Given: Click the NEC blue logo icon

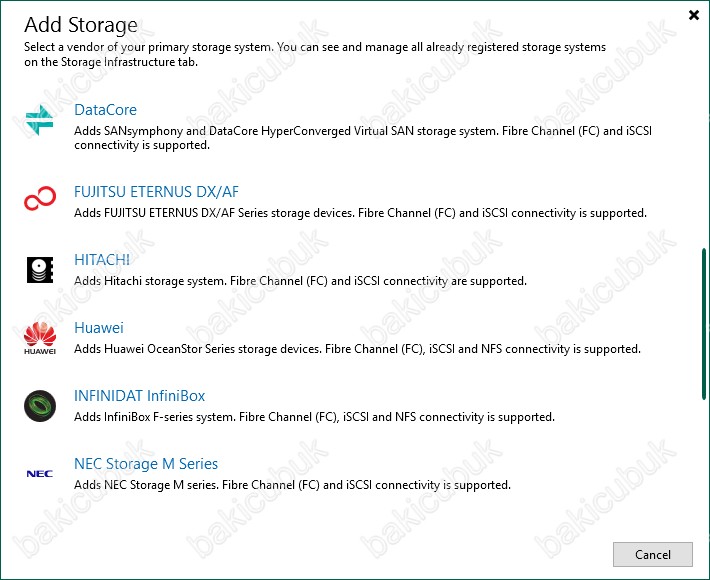Looking at the screenshot, I should [40, 474].
